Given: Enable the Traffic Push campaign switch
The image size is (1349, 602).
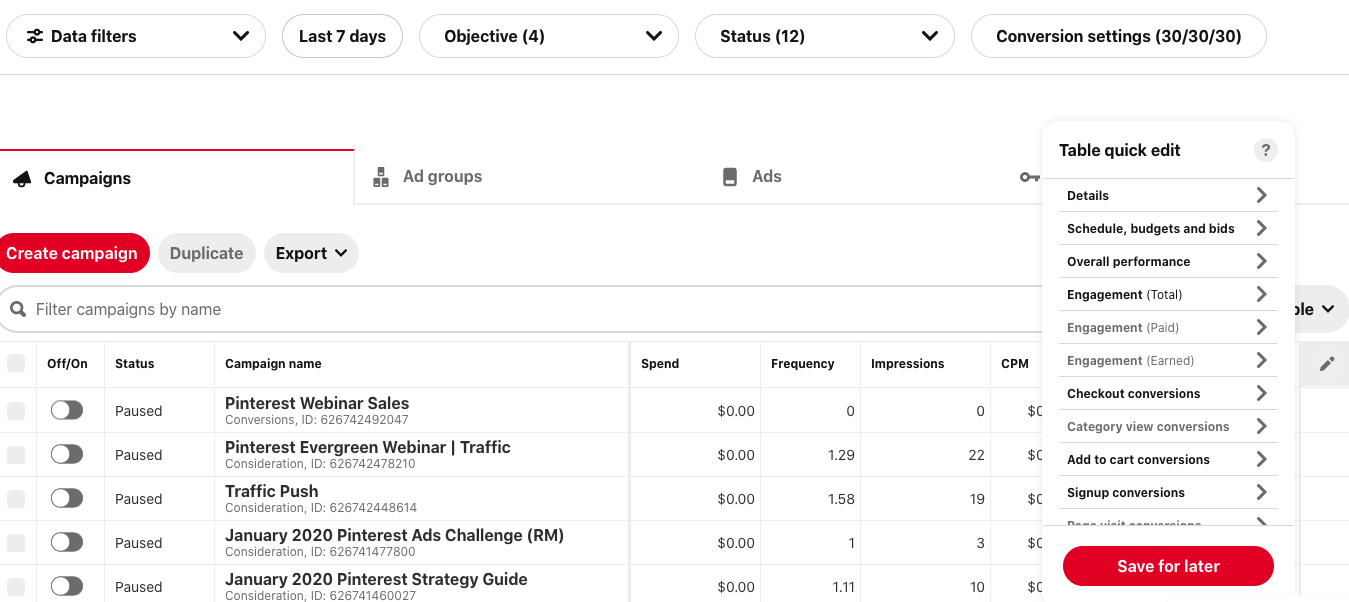Looking at the screenshot, I should 67,499.
